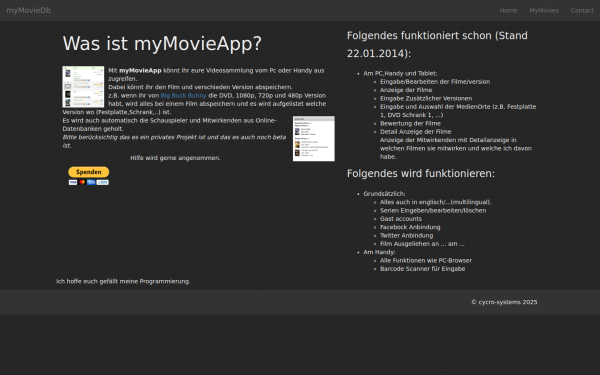
Task: Click the Mastercard icon under Spenden
Action: (x=82, y=183)
